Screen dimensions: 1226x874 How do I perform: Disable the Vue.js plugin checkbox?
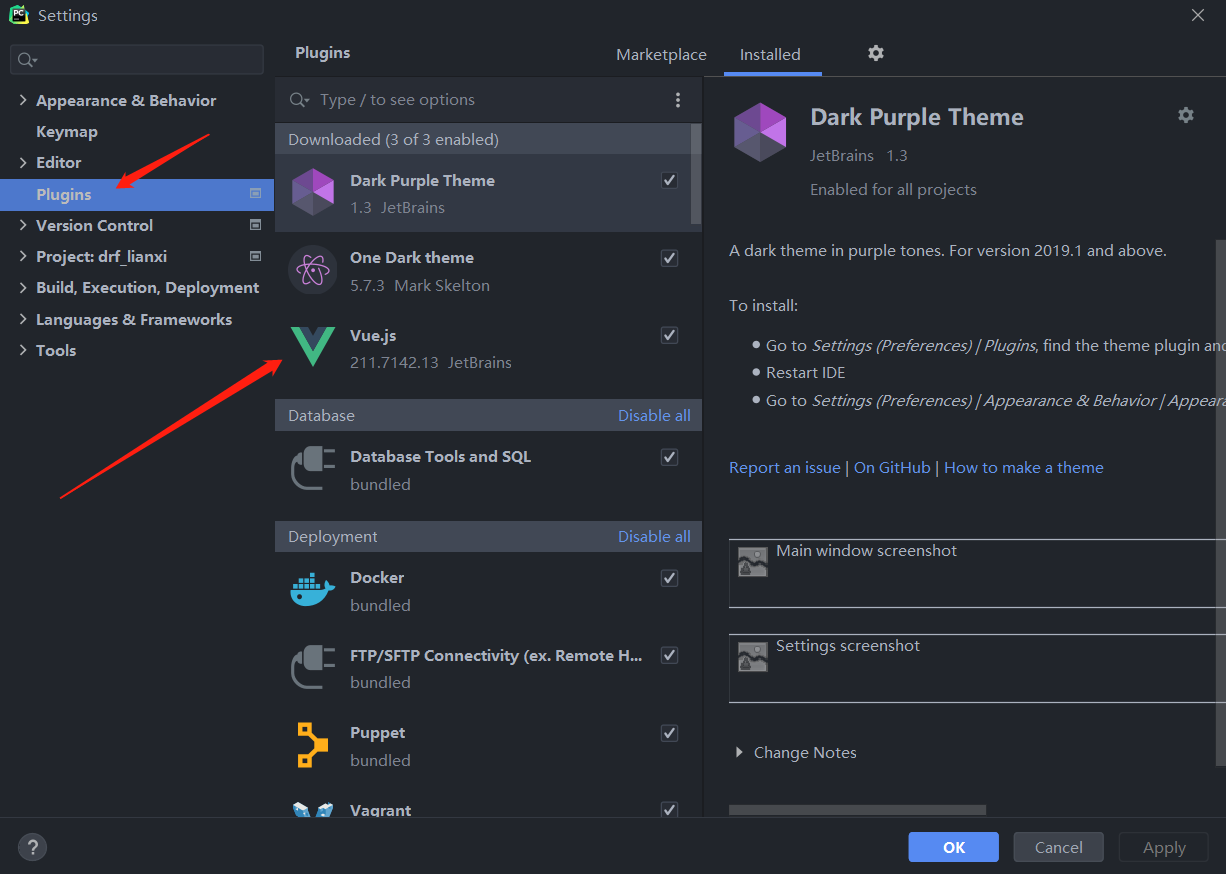coord(670,335)
